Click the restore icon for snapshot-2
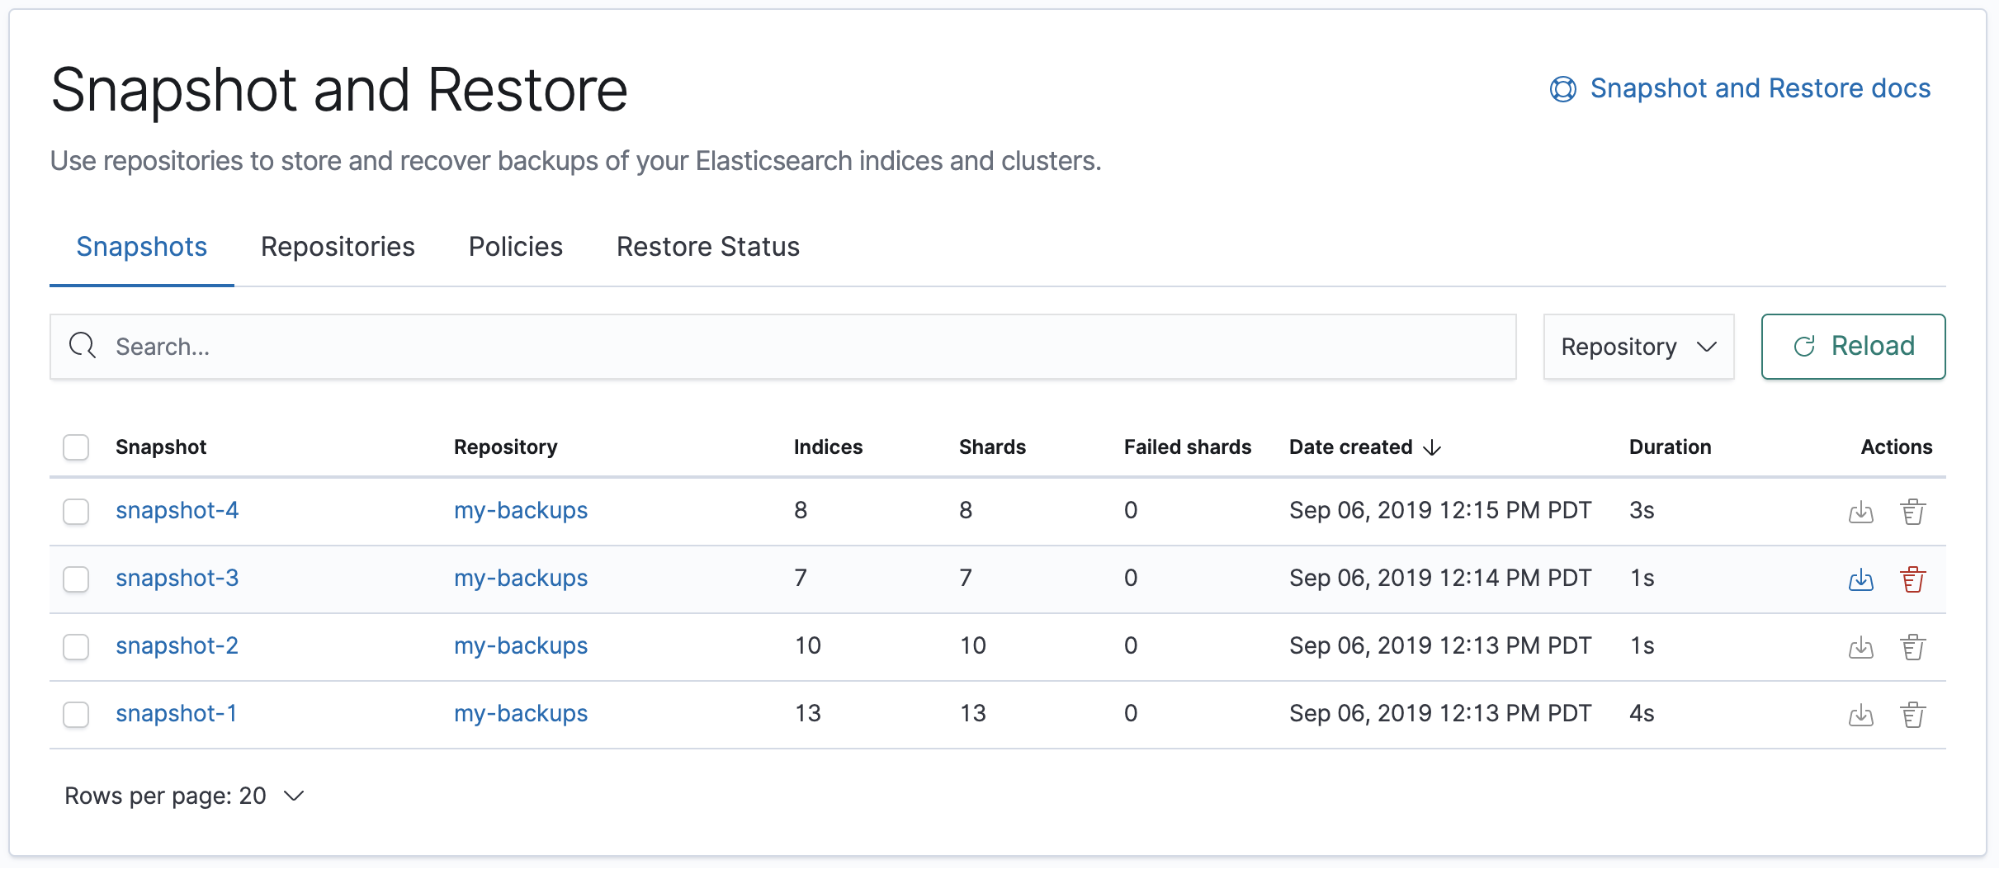Image resolution: width=1999 pixels, height=869 pixels. 1860,648
